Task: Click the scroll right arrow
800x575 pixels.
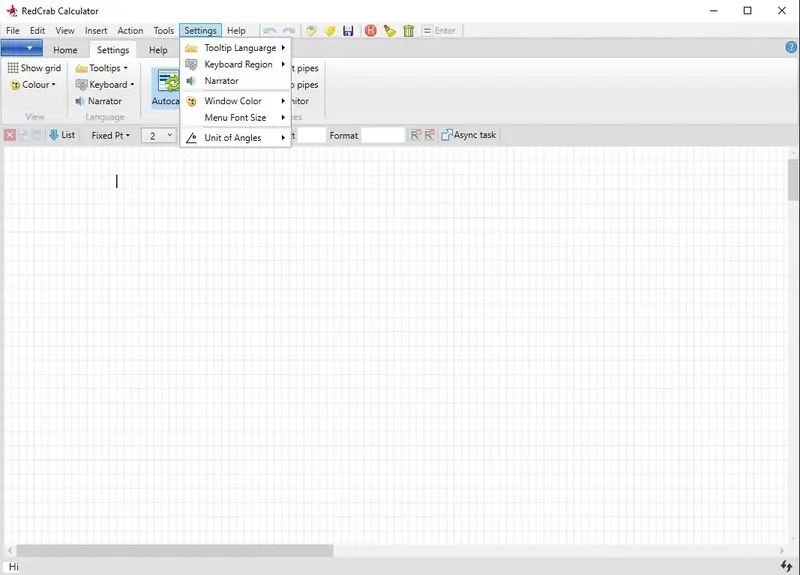Action: click(x=781, y=551)
